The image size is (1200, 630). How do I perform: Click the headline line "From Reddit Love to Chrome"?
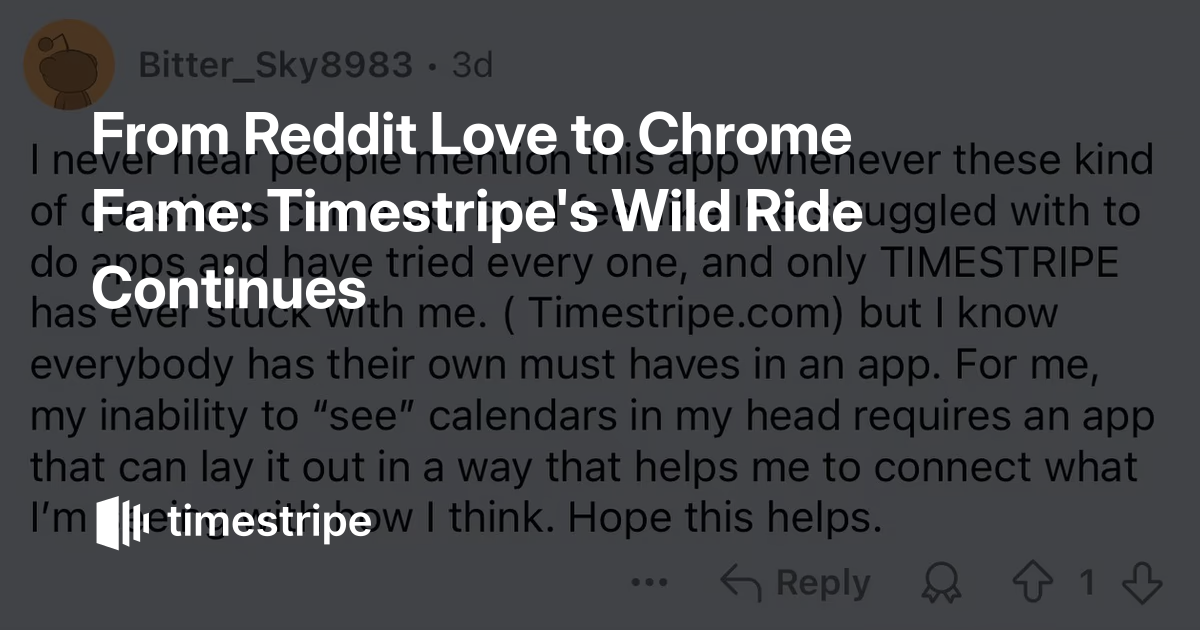click(472, 133)
